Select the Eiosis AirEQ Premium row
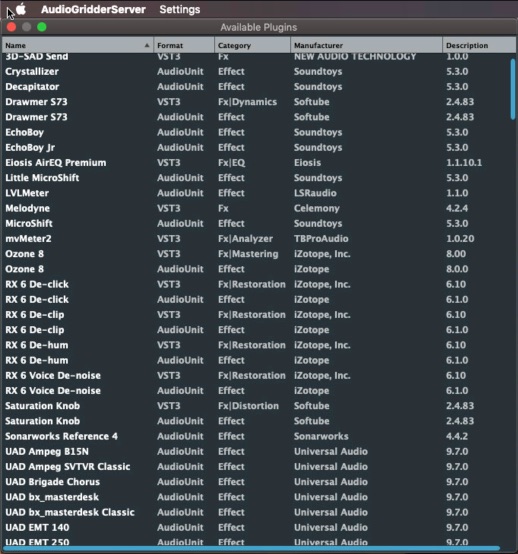The width and height of the screenshot is (518, 554). click(256, 163)
